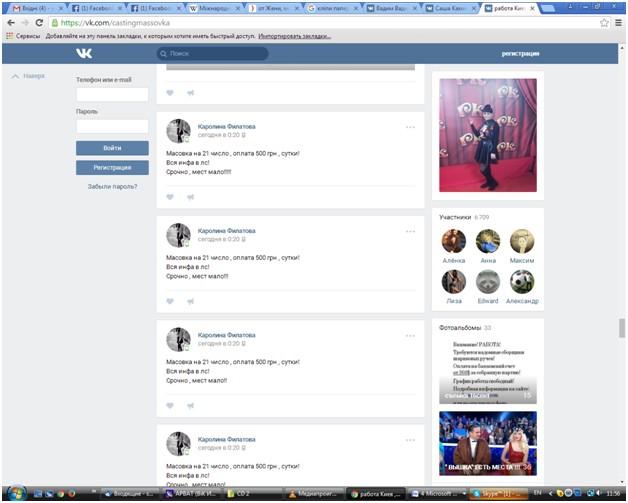Switch to the Саша Камин browser tab
Viewport: 628px width, 503px height.
coord(447,7)
